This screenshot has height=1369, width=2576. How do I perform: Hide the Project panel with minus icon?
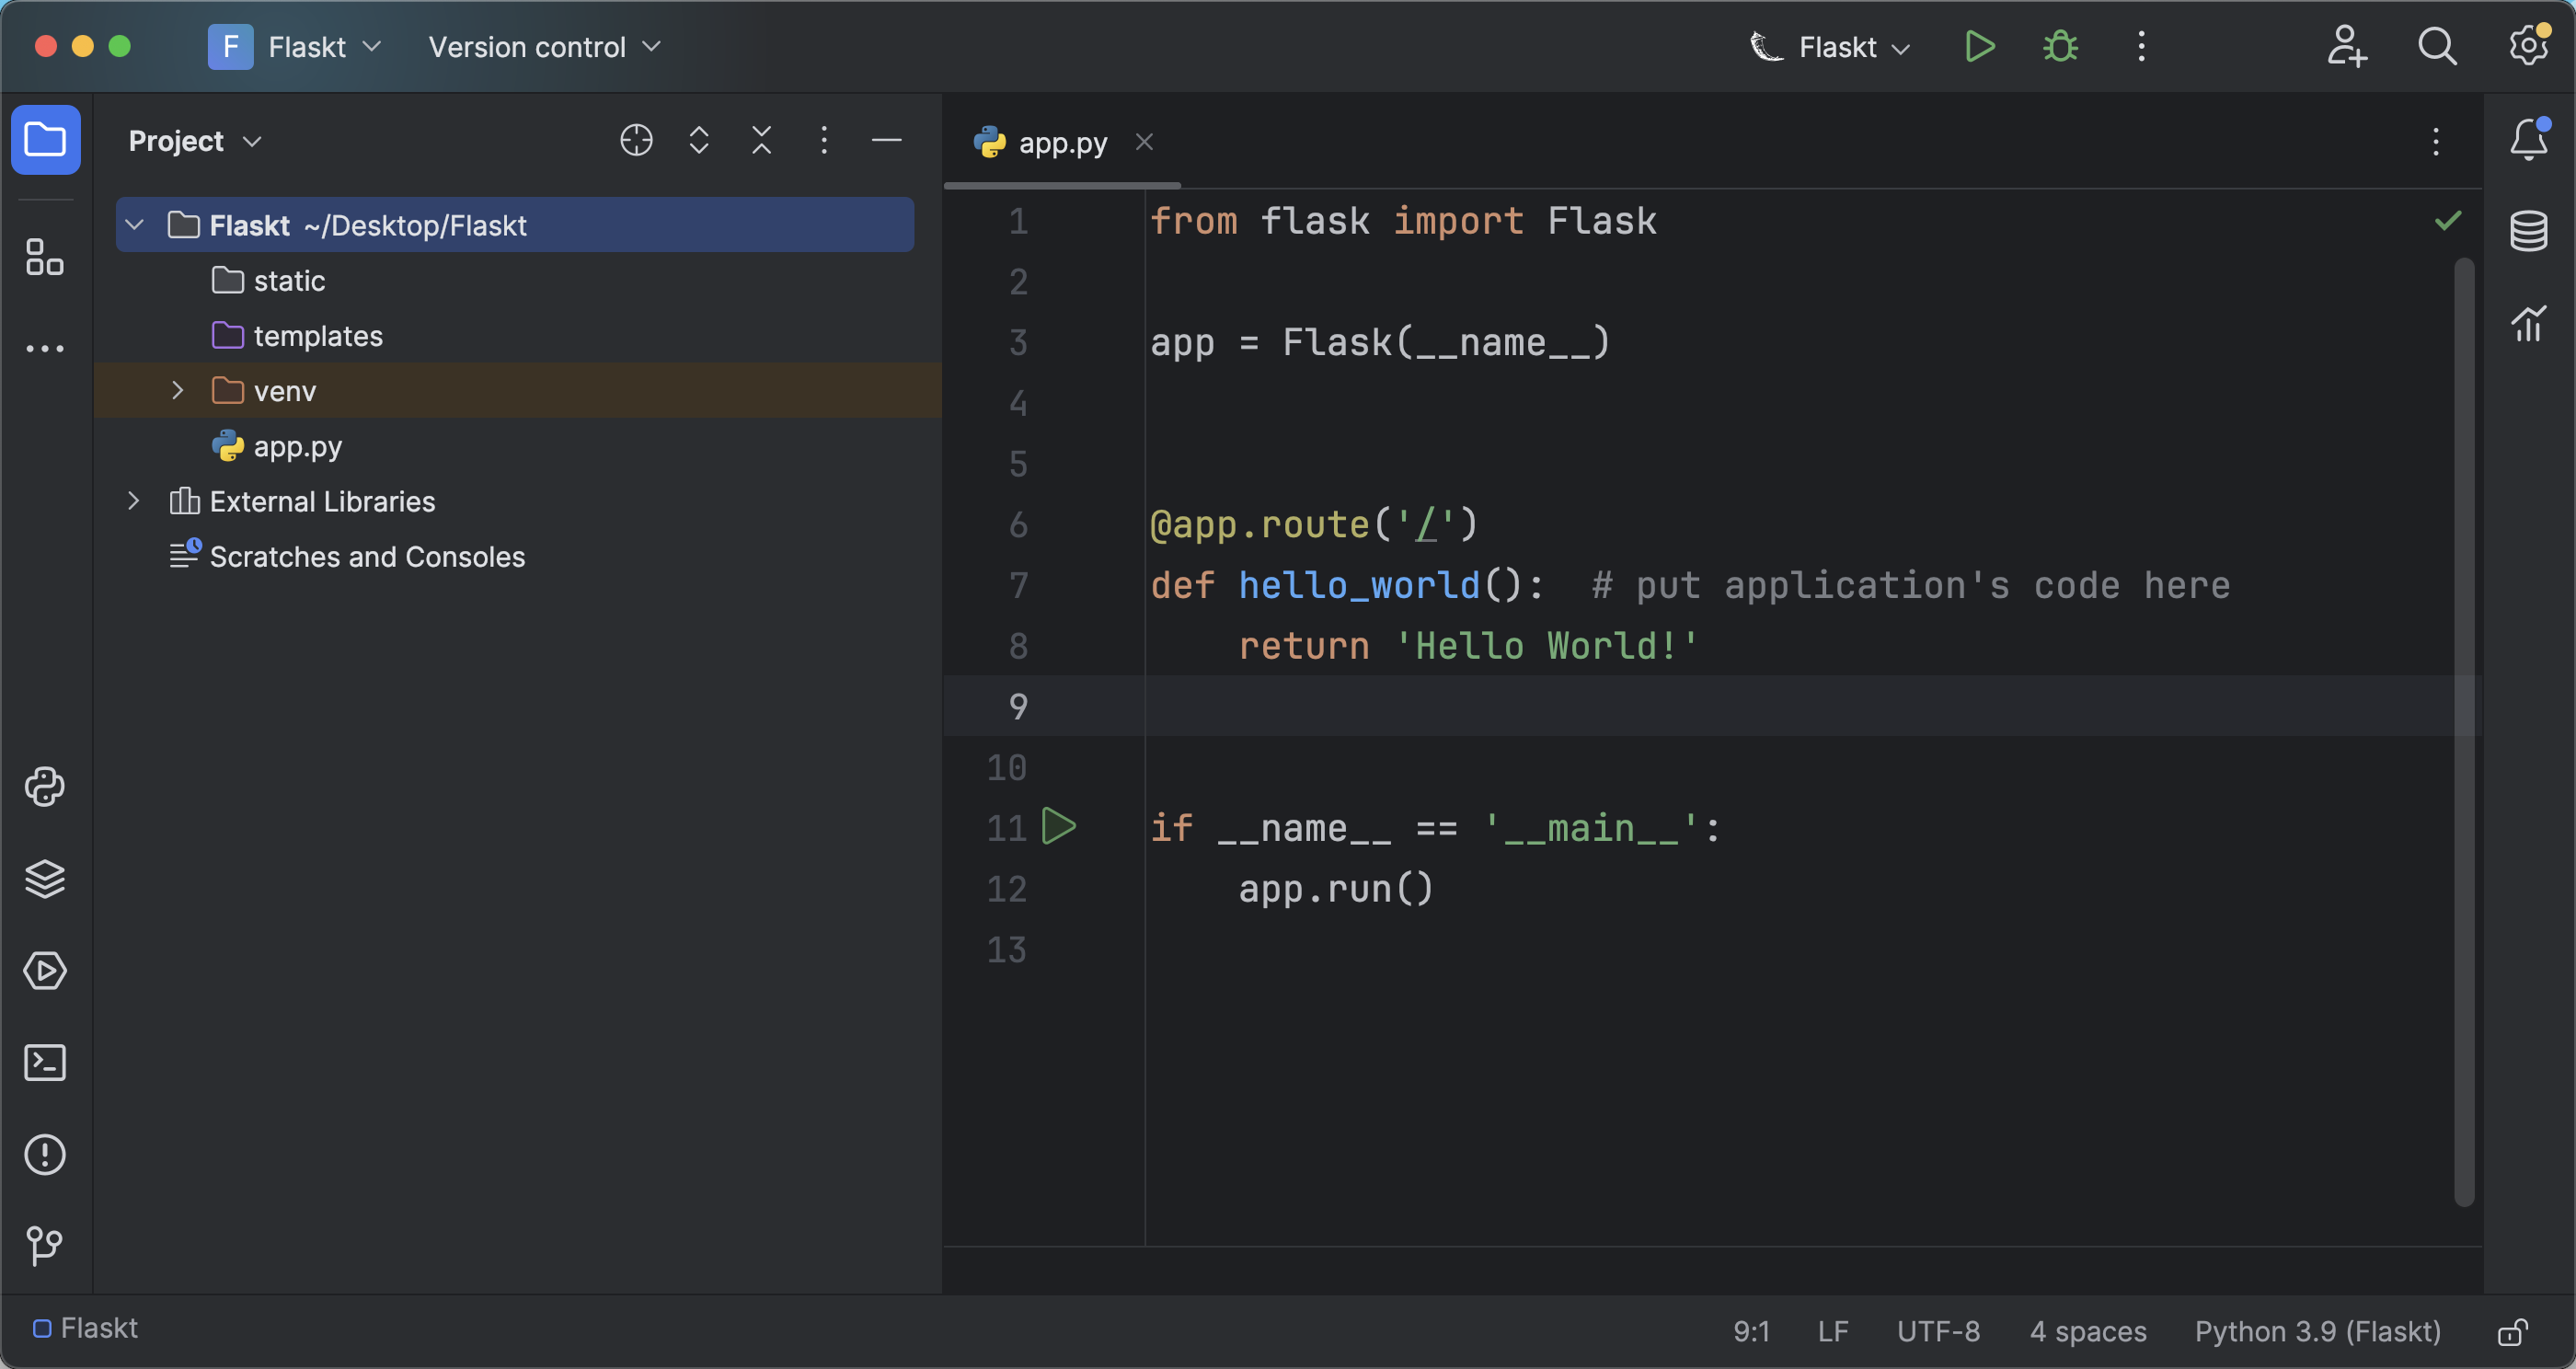(887, 140)
